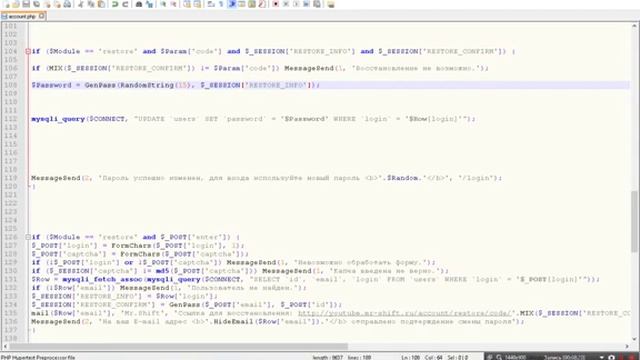Click the Close document toolbar icon
The image size is (640, 360).
tap(47, 4)
